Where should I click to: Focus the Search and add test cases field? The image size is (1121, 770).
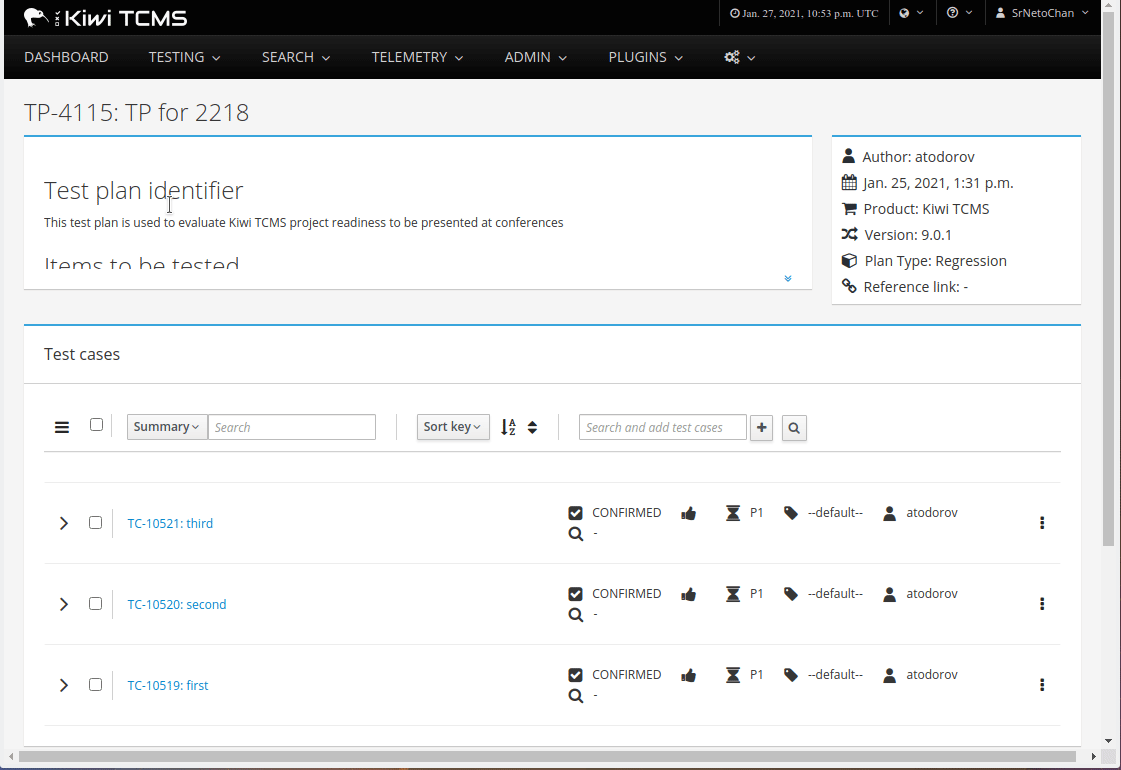coord(663,427)
